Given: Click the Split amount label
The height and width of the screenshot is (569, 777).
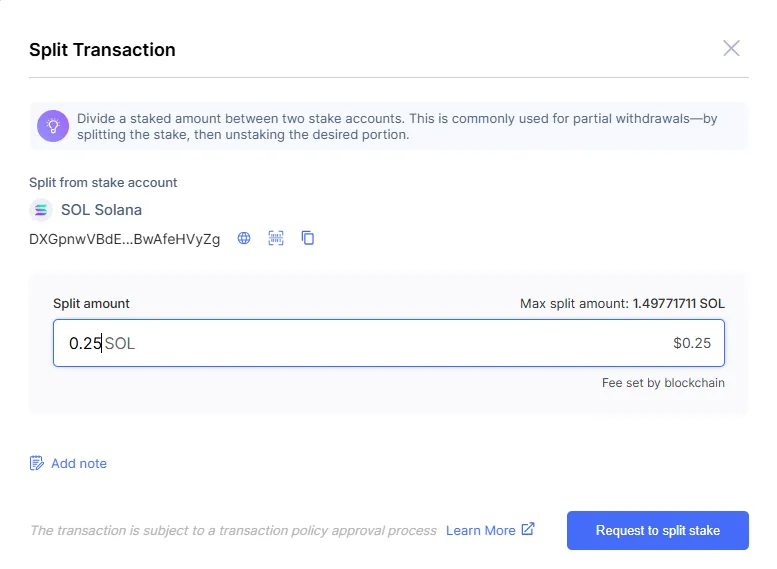Looking at the screenshot, I should coord(91,303).
